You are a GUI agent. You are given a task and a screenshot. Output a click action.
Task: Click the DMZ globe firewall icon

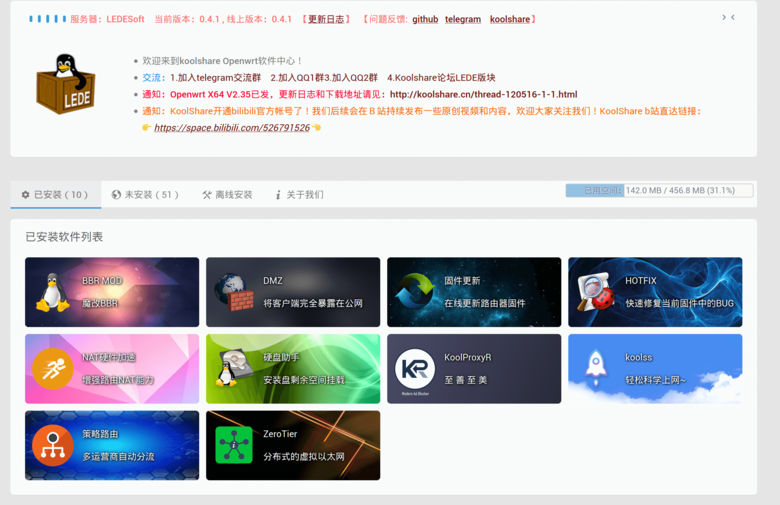pyautogui.click(x=234, y=292)
